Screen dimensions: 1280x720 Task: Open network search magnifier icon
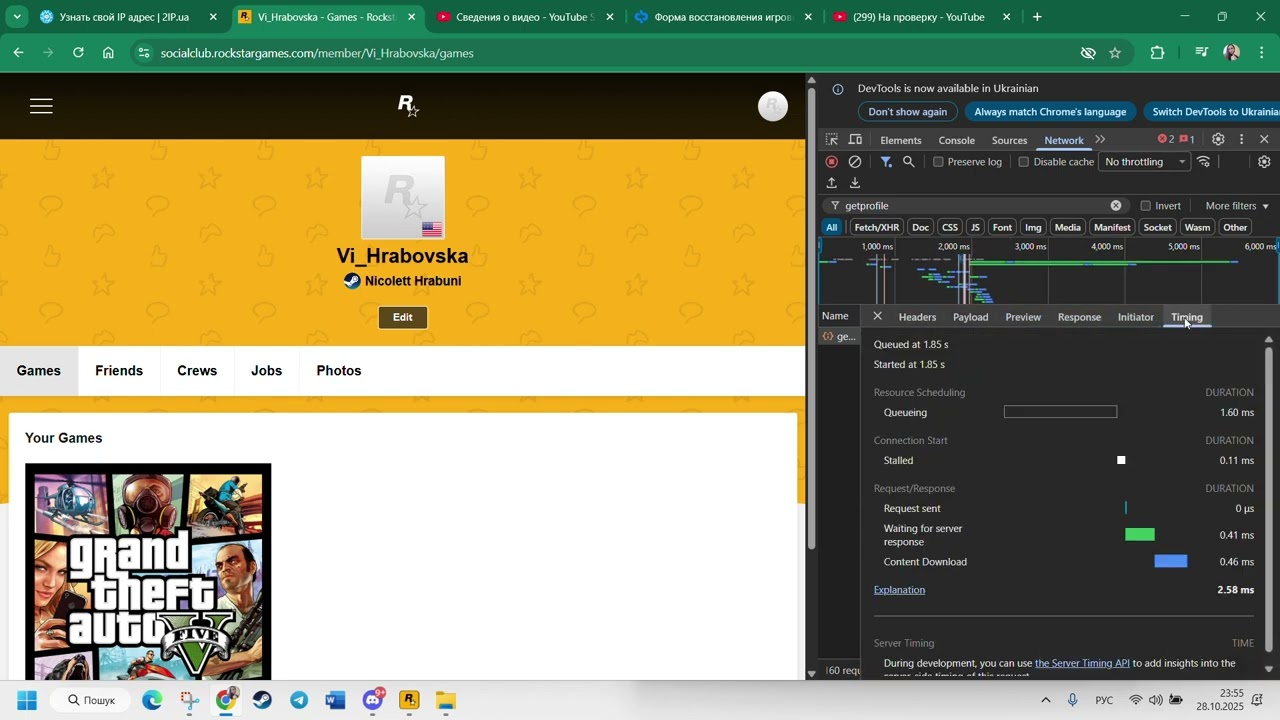pos(908,162)
